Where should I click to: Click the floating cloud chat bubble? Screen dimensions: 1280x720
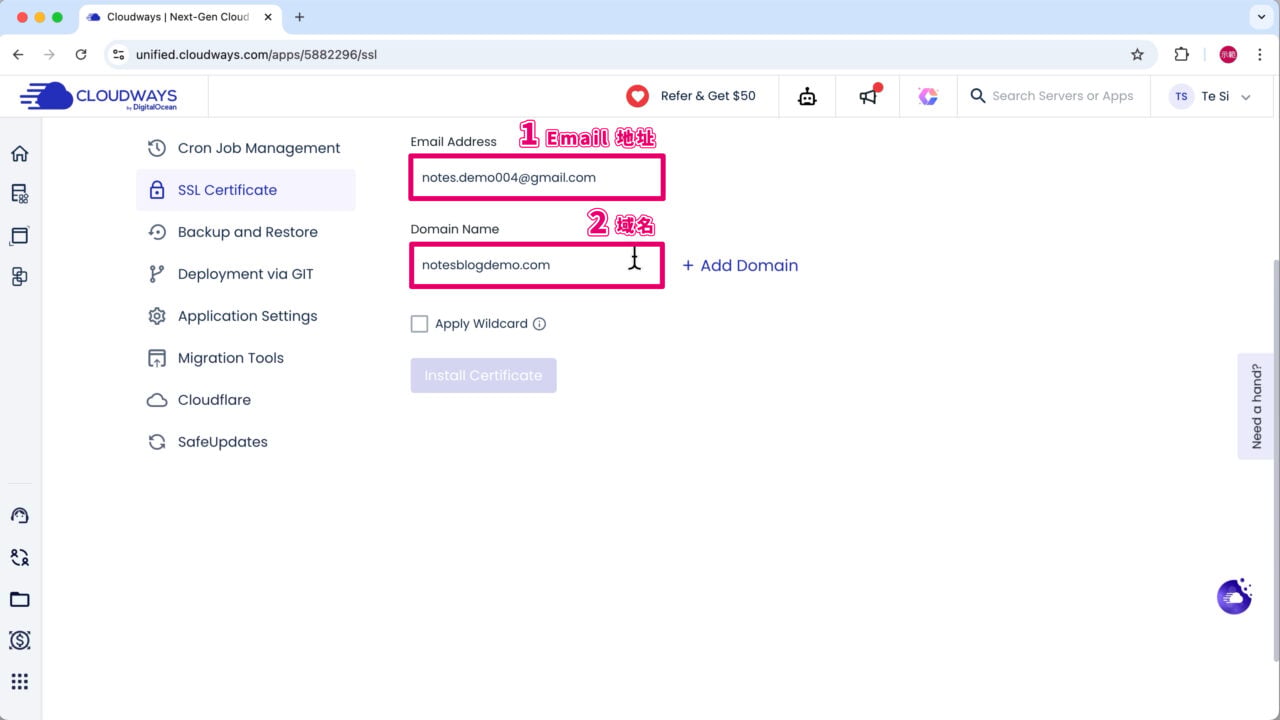[x=1234, y=596]
